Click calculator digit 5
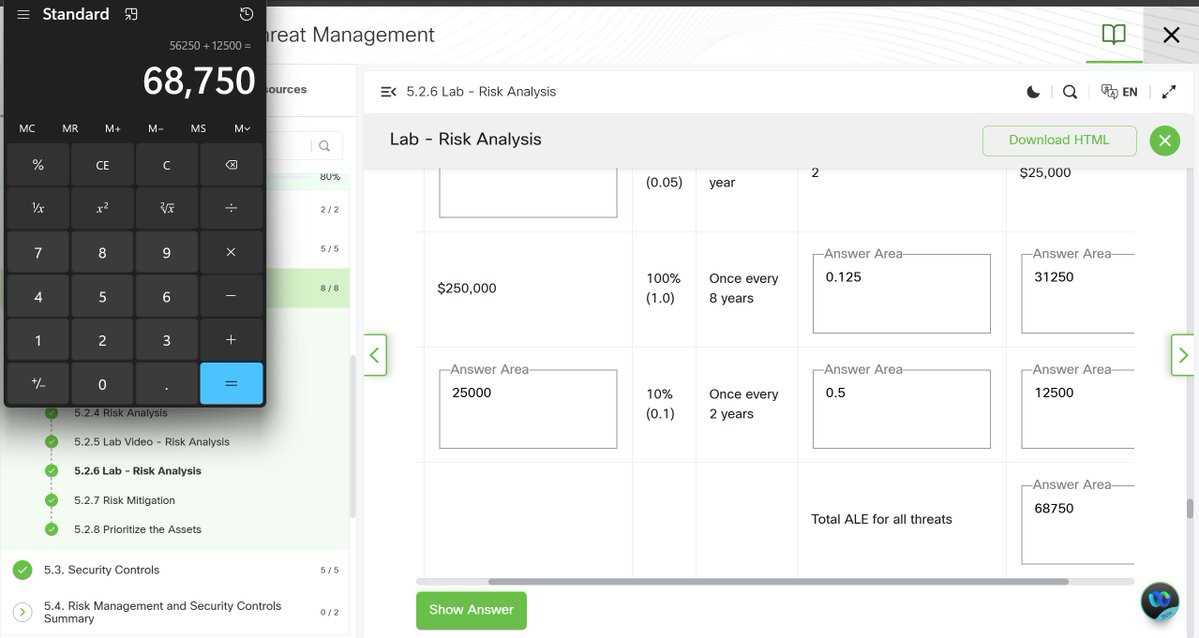1199x638 pixels. pos(102,296)
